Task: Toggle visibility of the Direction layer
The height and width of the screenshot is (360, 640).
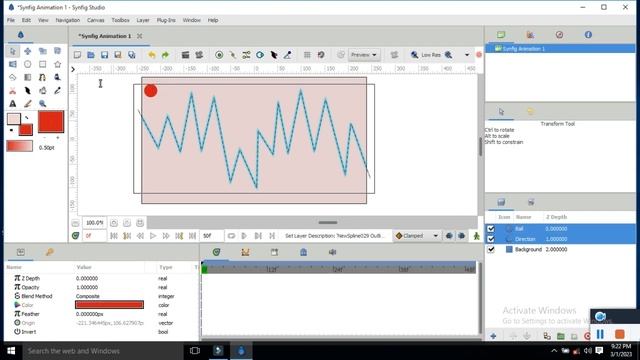Action: coord(491,239)
